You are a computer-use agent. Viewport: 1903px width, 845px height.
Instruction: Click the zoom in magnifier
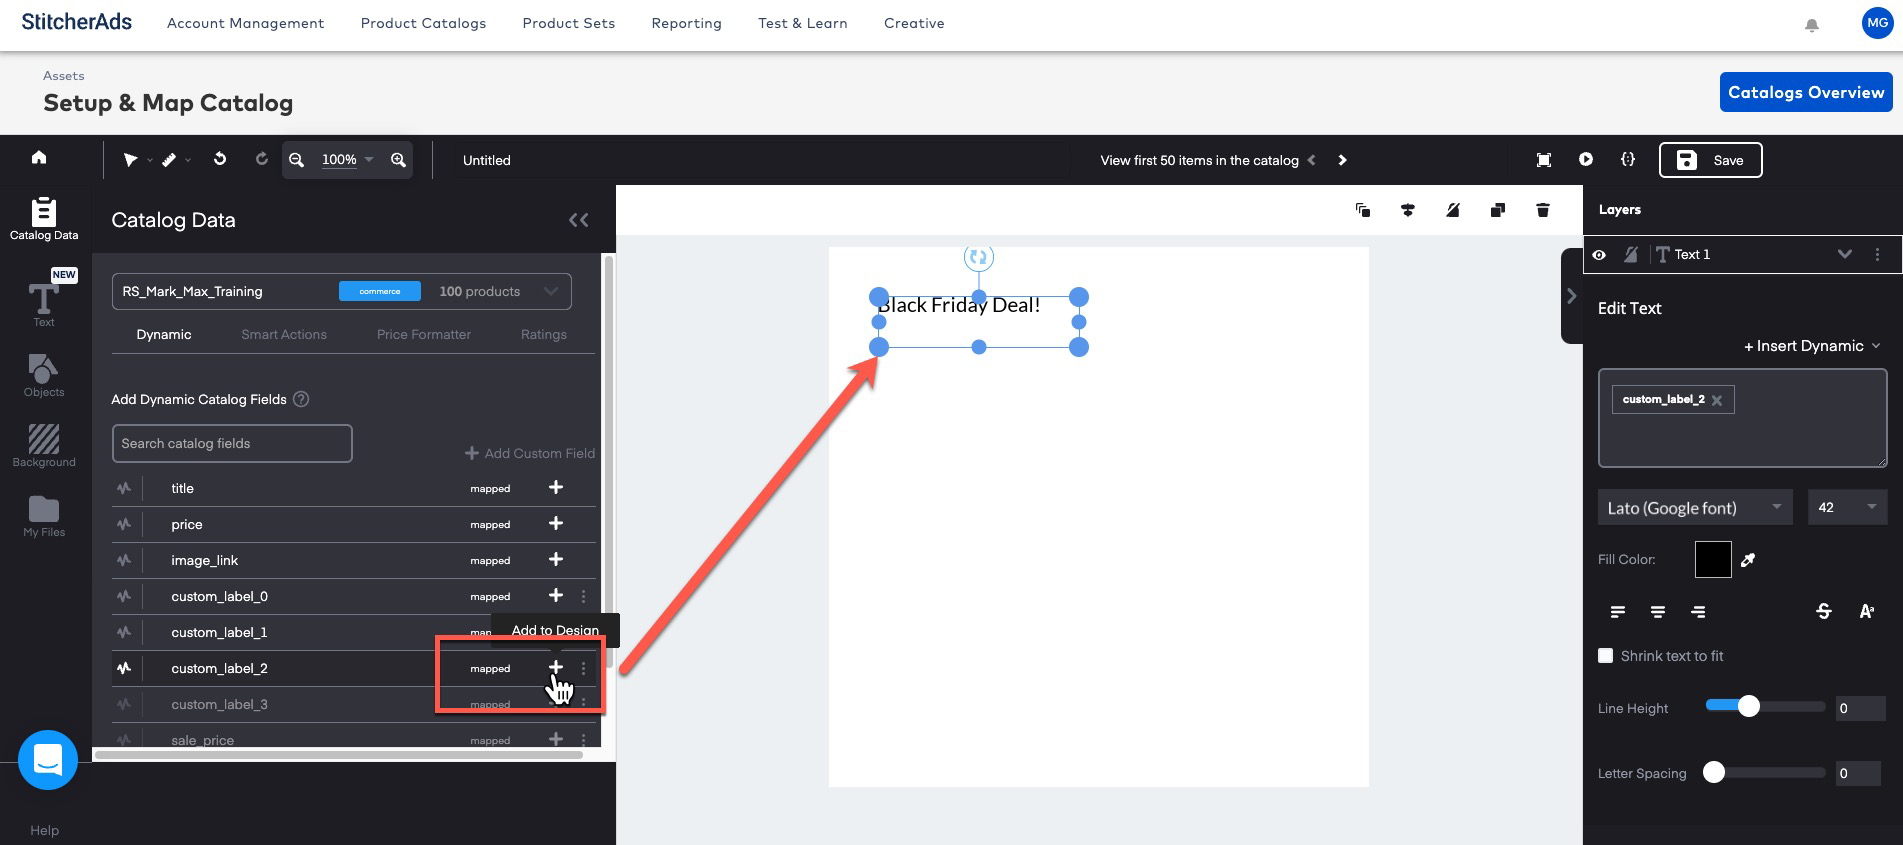point(398,160)
